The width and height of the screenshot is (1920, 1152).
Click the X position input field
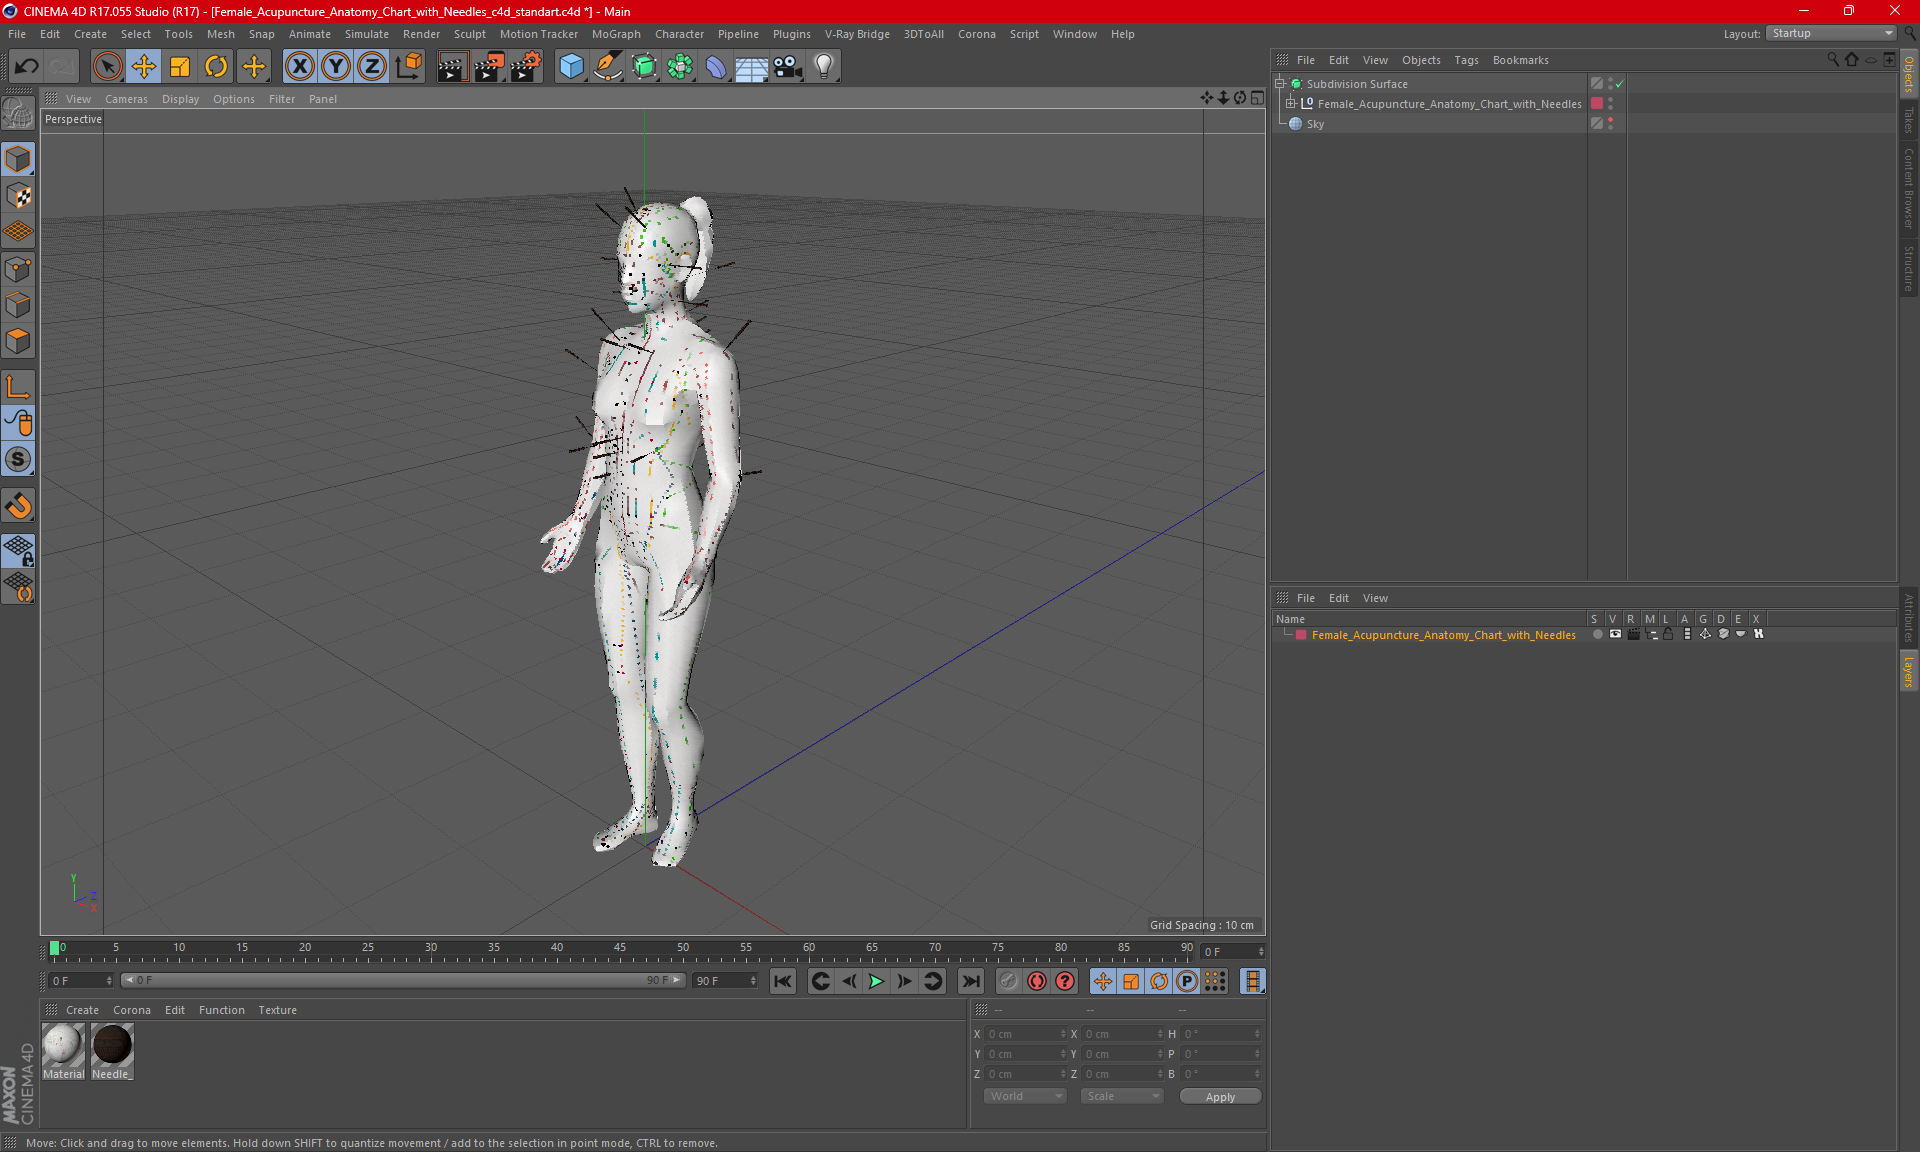click(x=1026, y=1034)
